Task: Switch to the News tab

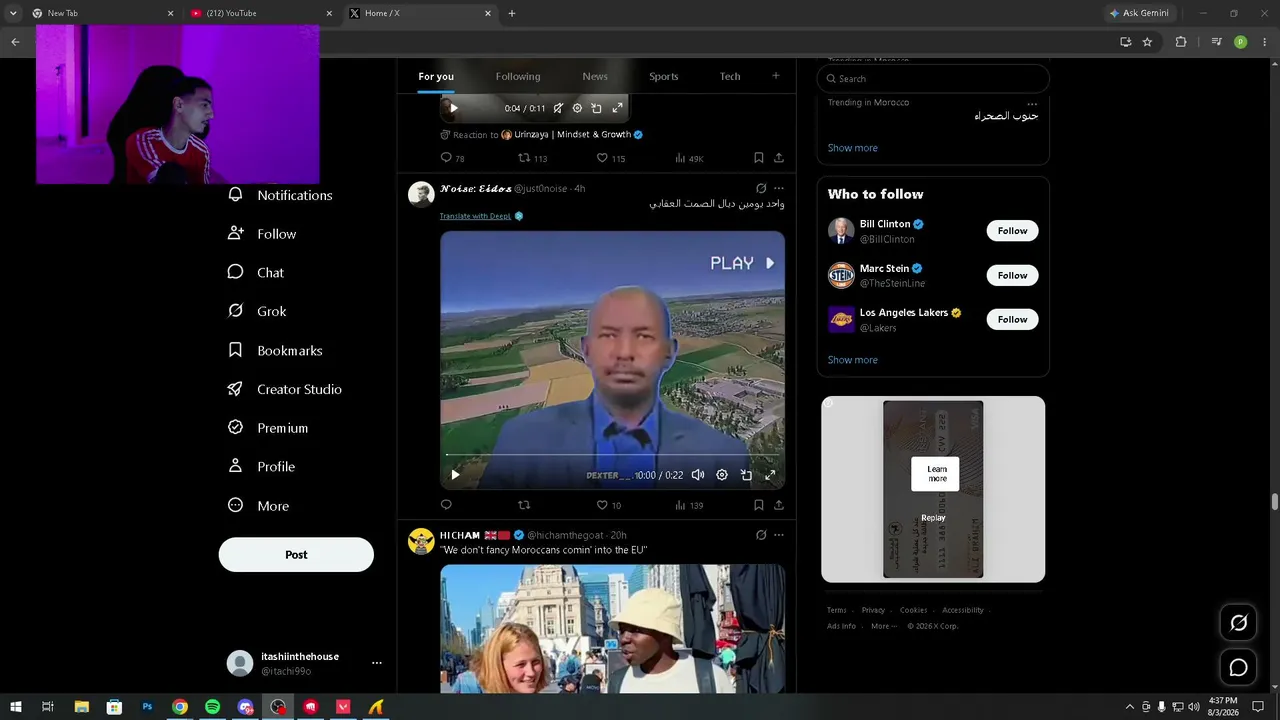Action: click(x=595, y=76)
